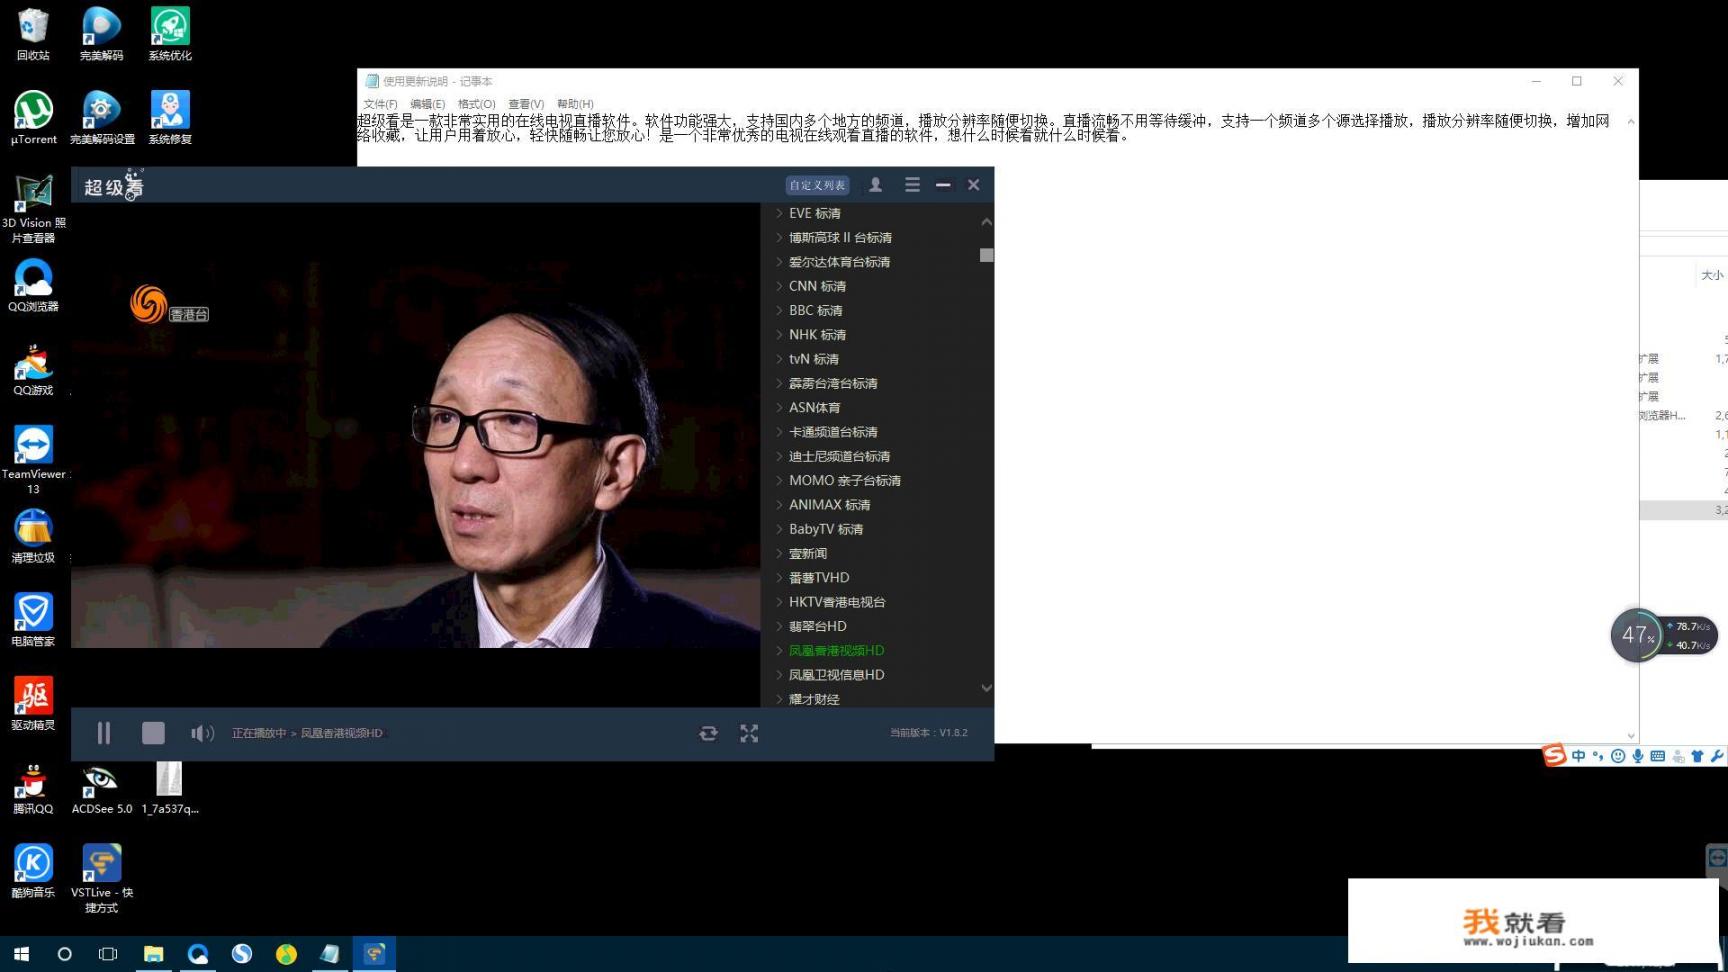Open the 完美解码设置 desktop icon
This screenshot has width=1728, height=972.
coord(101,118)
